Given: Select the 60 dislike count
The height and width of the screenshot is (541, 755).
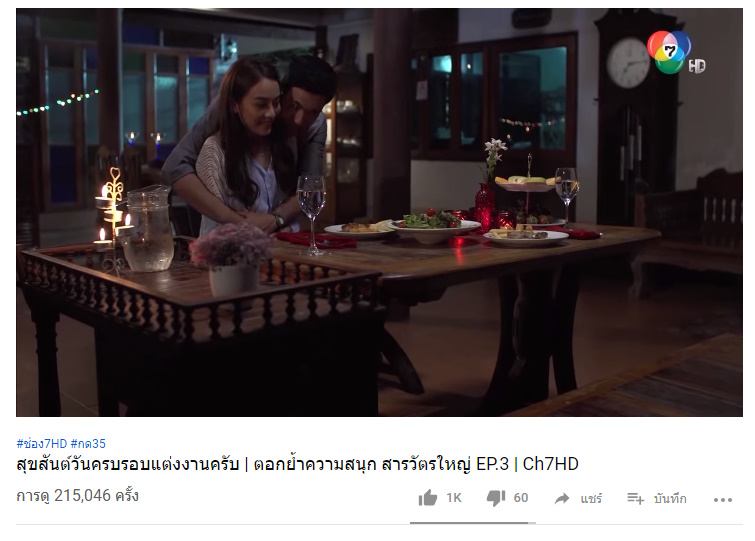Looking at the screenshot, I should click(521, 498).
